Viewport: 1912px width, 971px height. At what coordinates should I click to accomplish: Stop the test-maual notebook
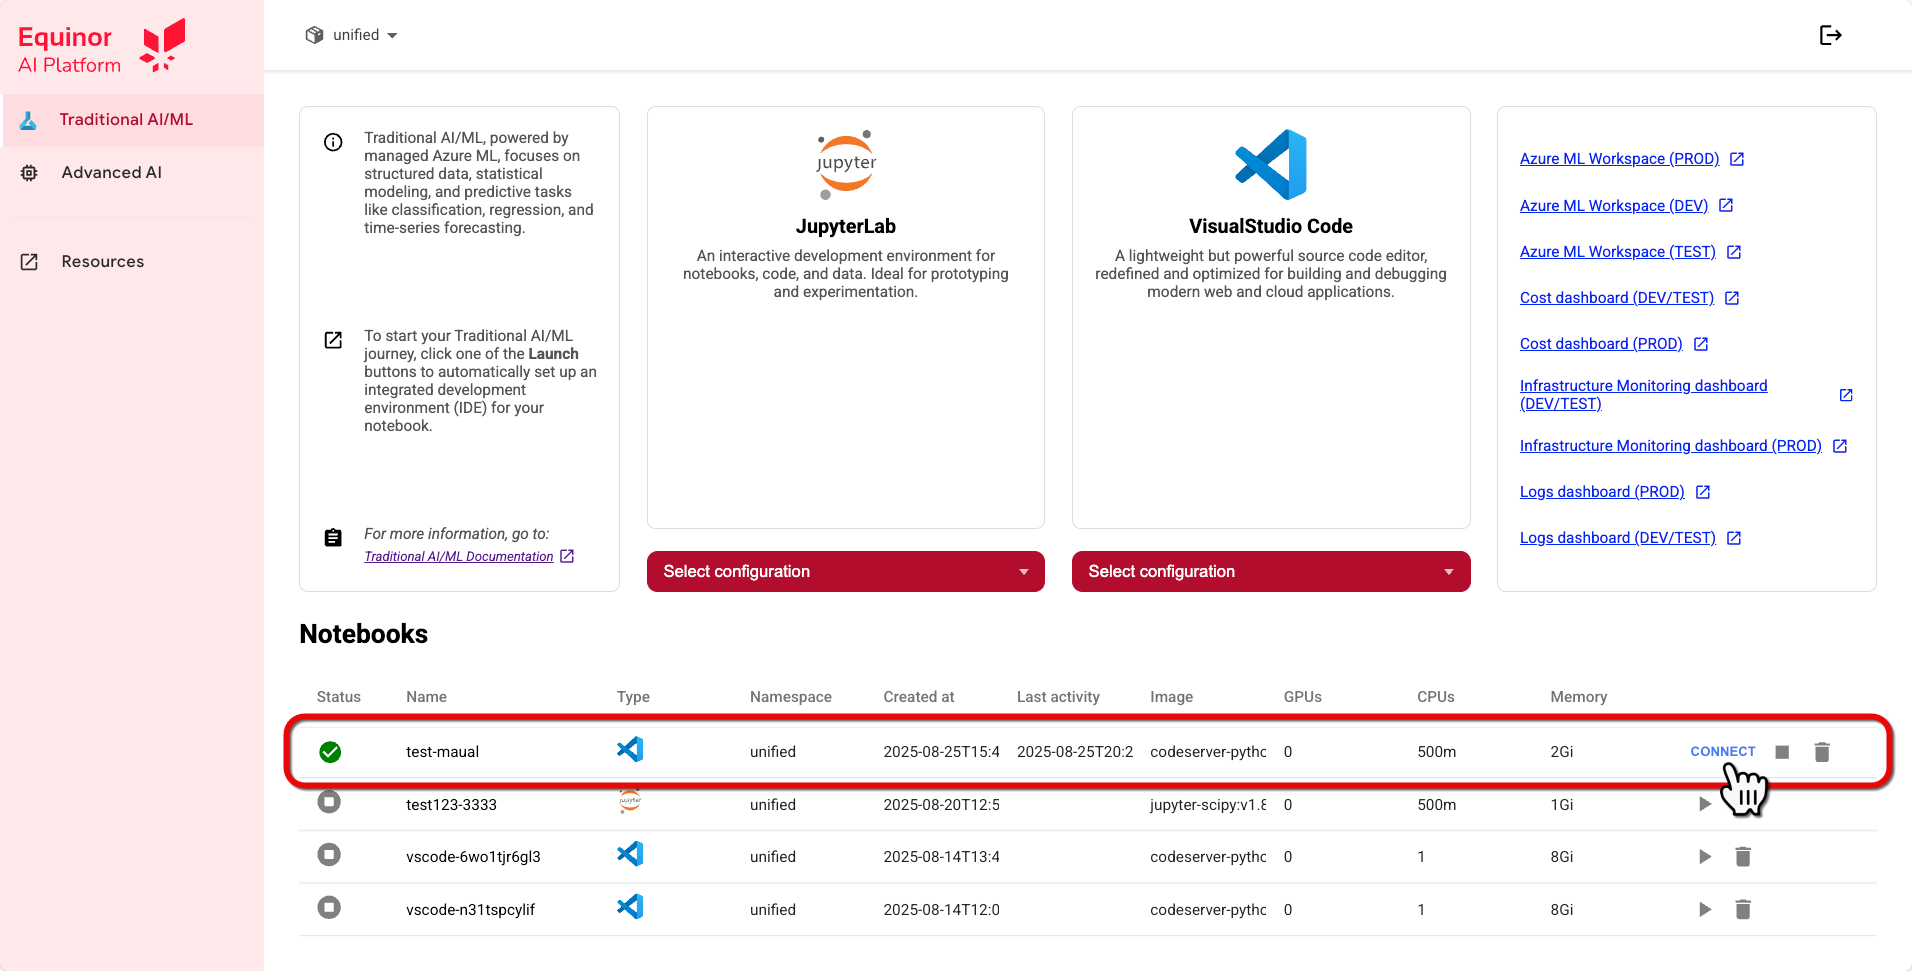tap(1782, 752)
